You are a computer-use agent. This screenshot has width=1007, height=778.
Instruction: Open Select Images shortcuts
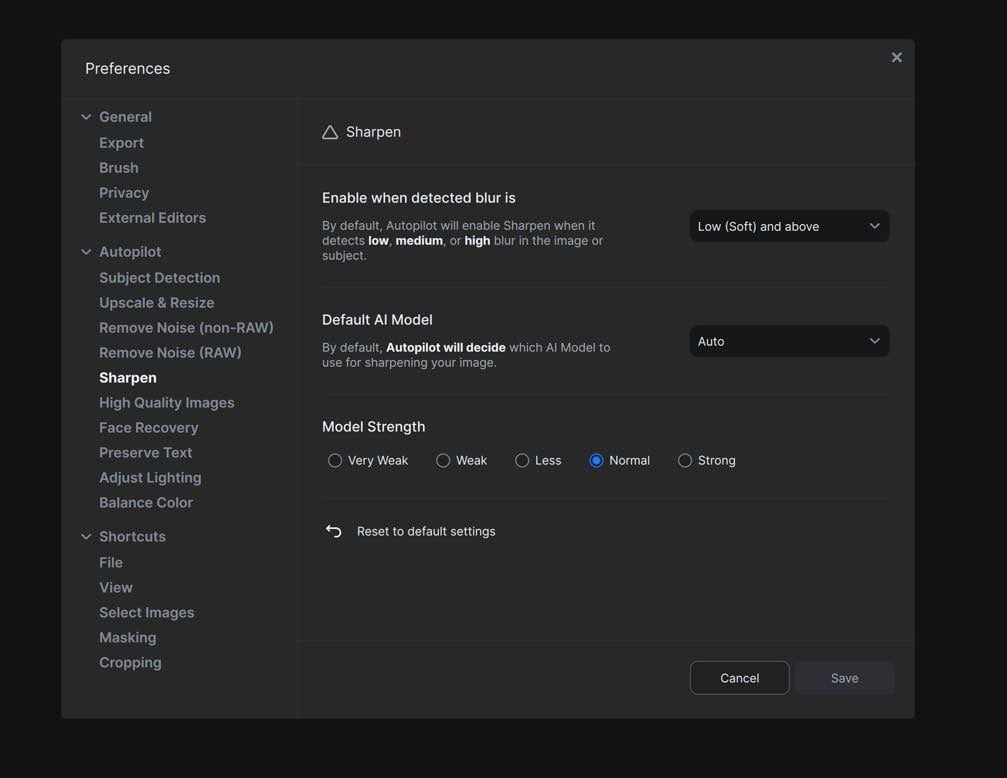click(x=146, y=613)
